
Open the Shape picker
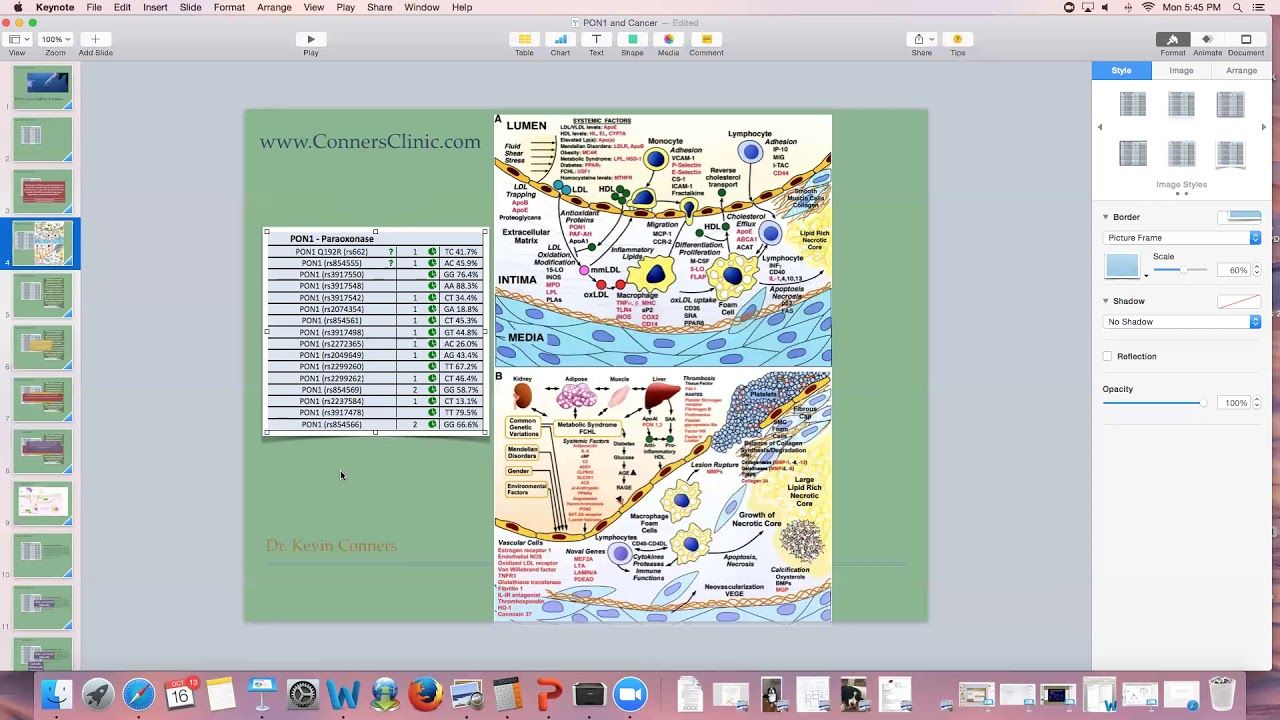[x=632, y=39]
